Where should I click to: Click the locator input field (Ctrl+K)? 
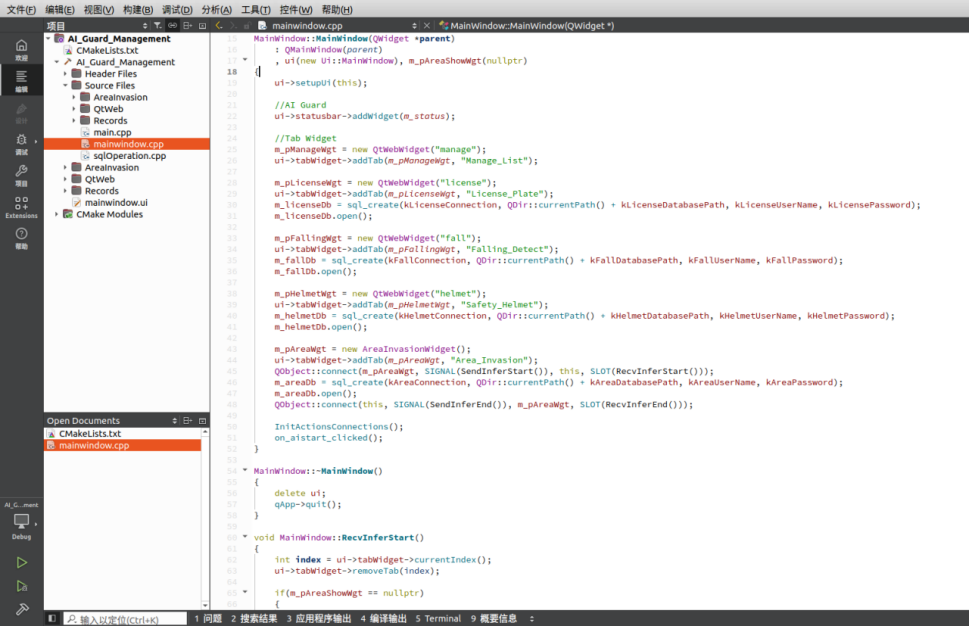pyautogui.click(x=125, y=618)
